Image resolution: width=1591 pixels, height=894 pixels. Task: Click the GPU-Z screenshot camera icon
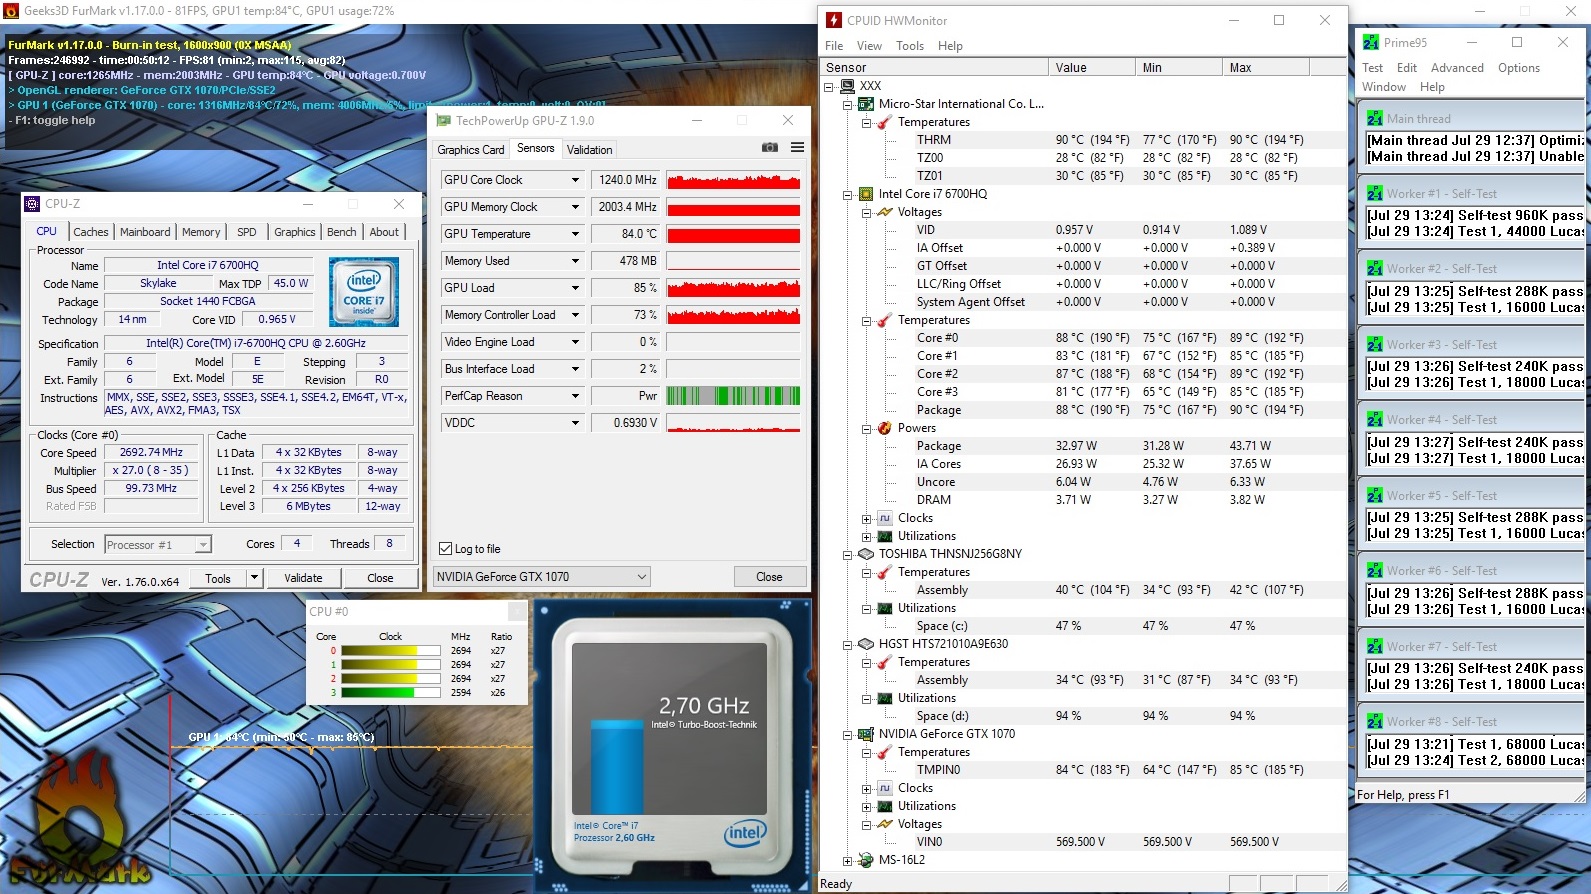(x=769, y=148)
